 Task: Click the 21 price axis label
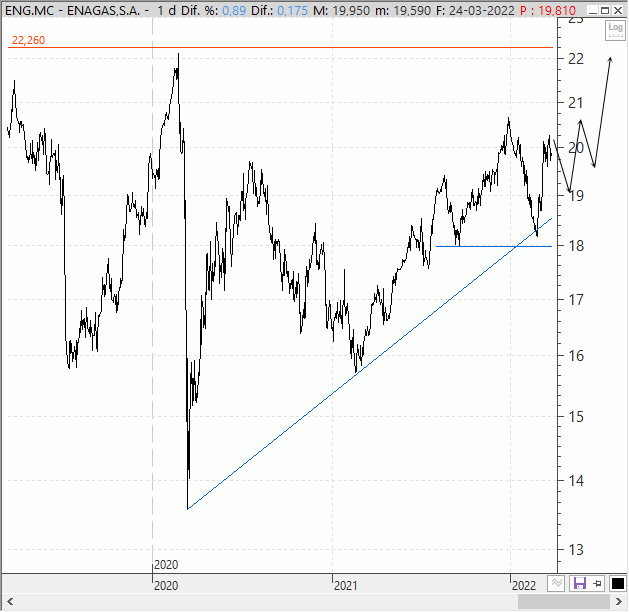(576, 103)
